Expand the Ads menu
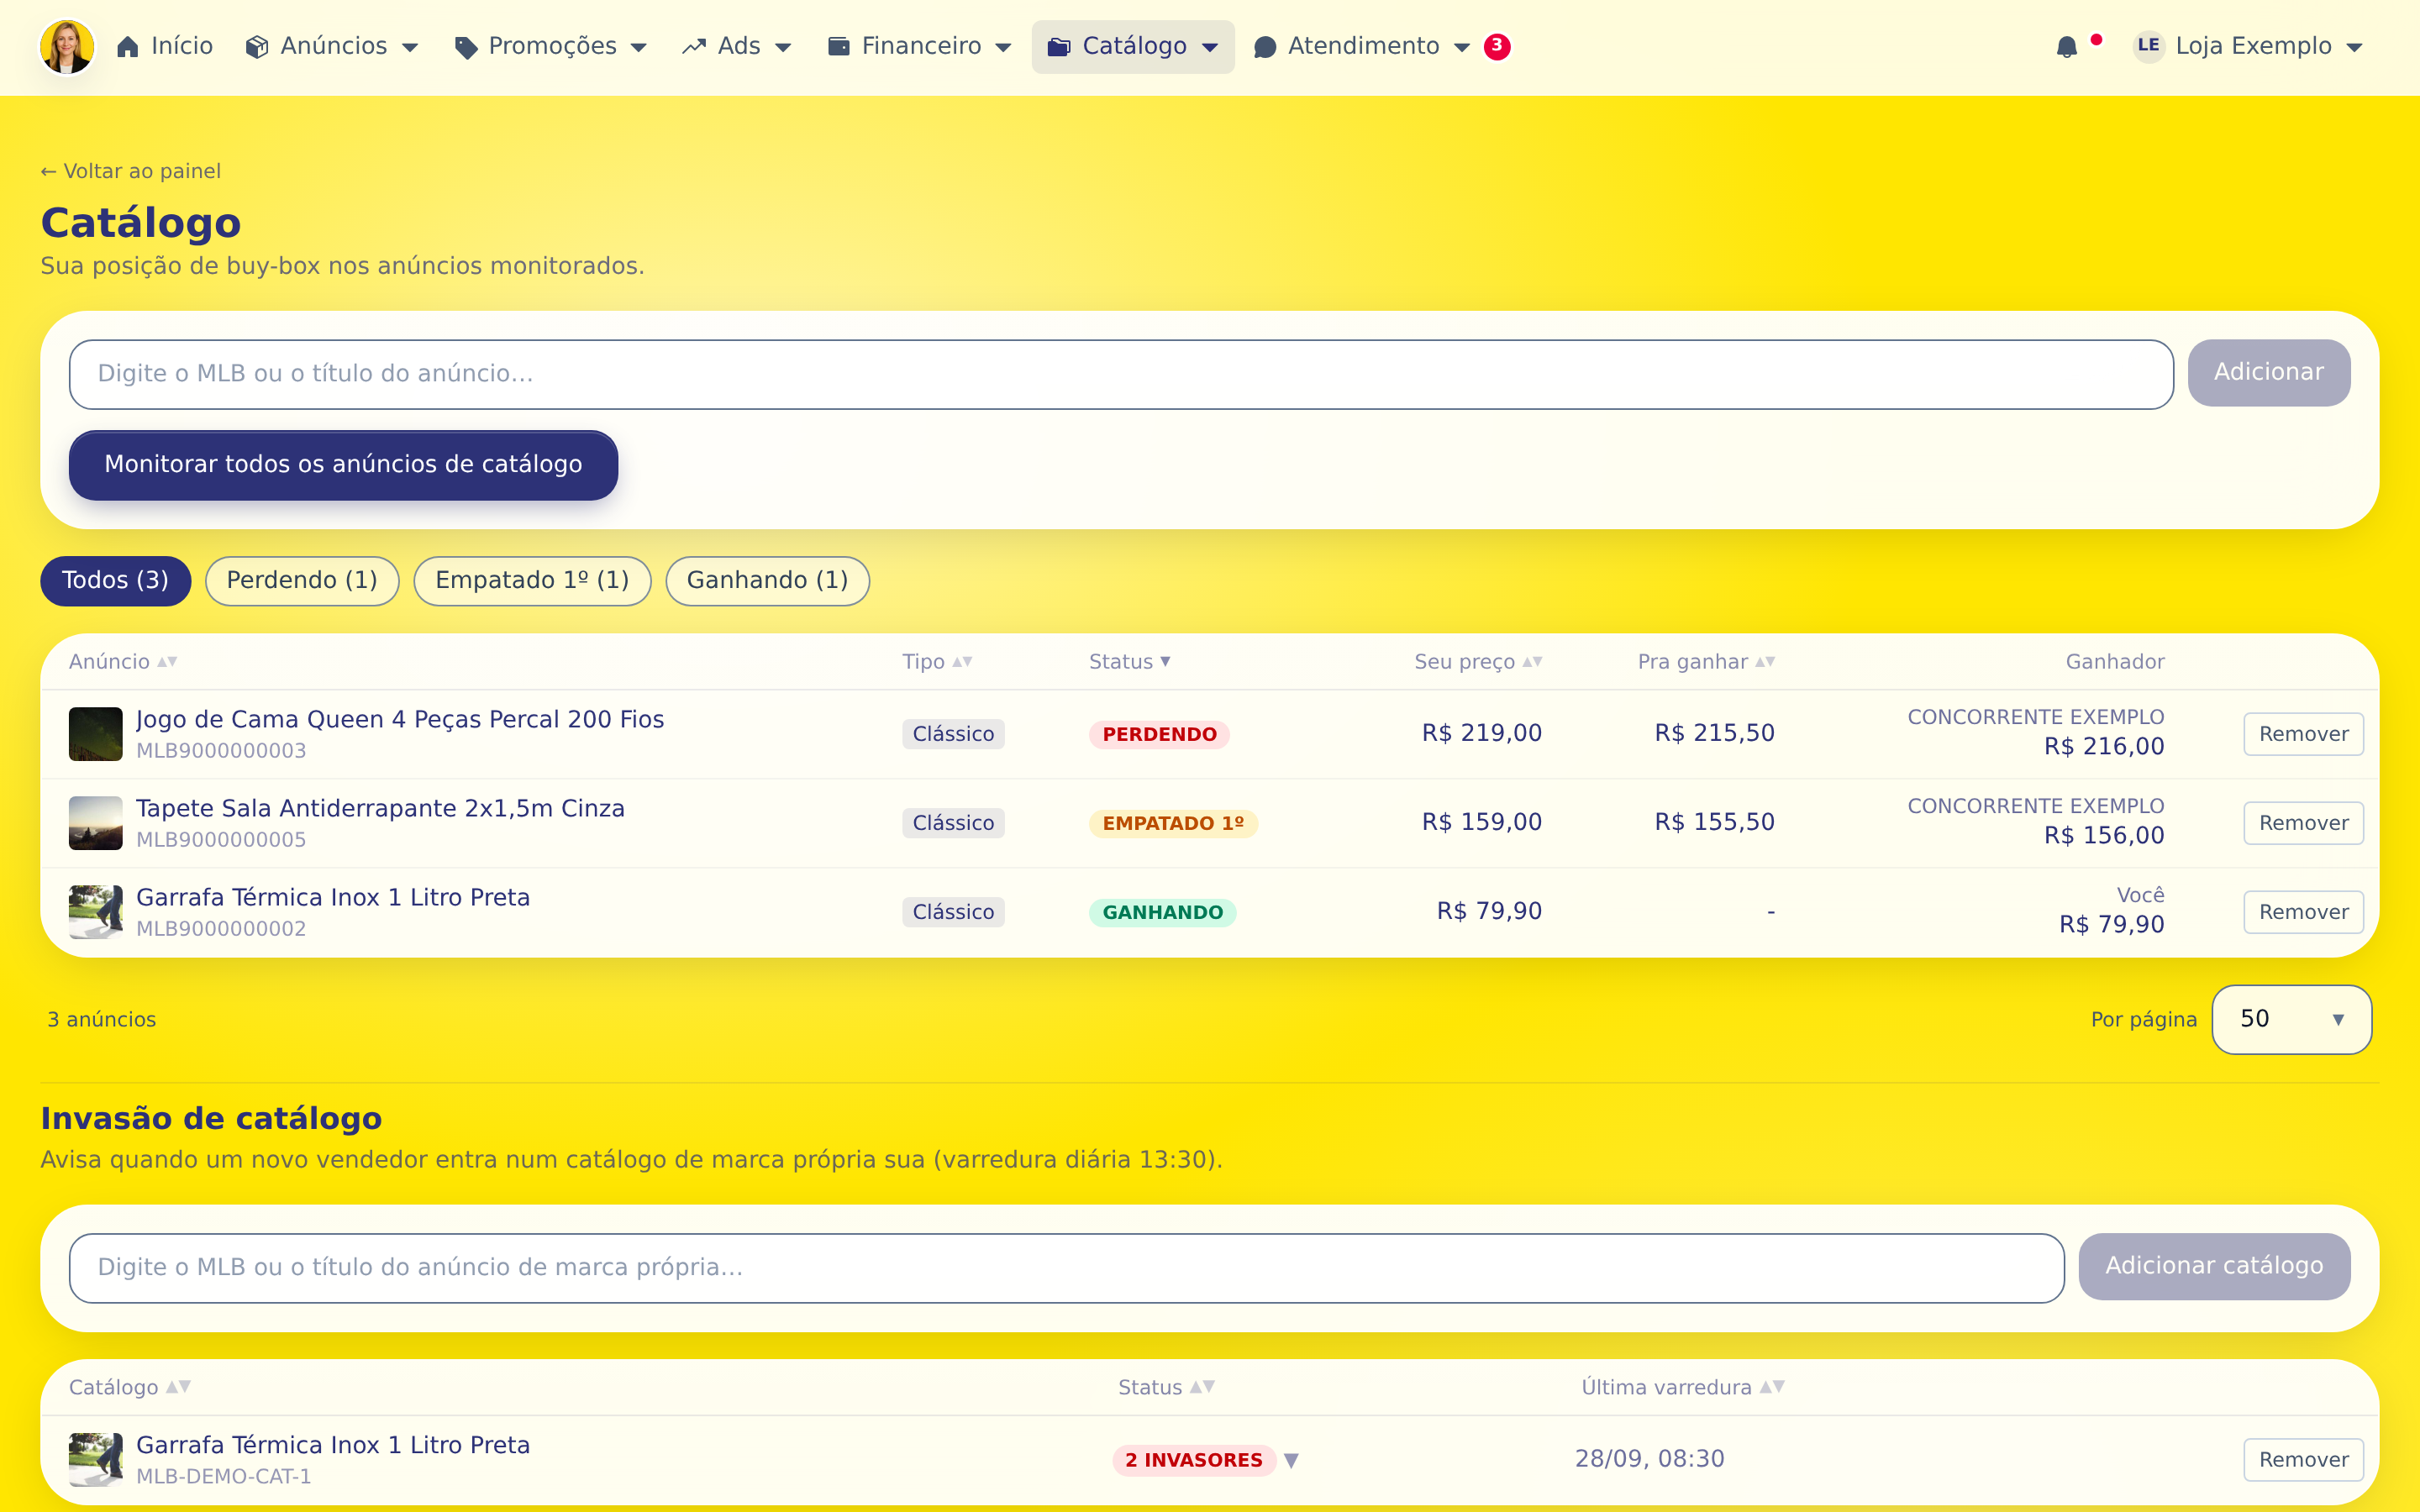Viewport: 2420px width, 1512px height. tap(737, 46)
